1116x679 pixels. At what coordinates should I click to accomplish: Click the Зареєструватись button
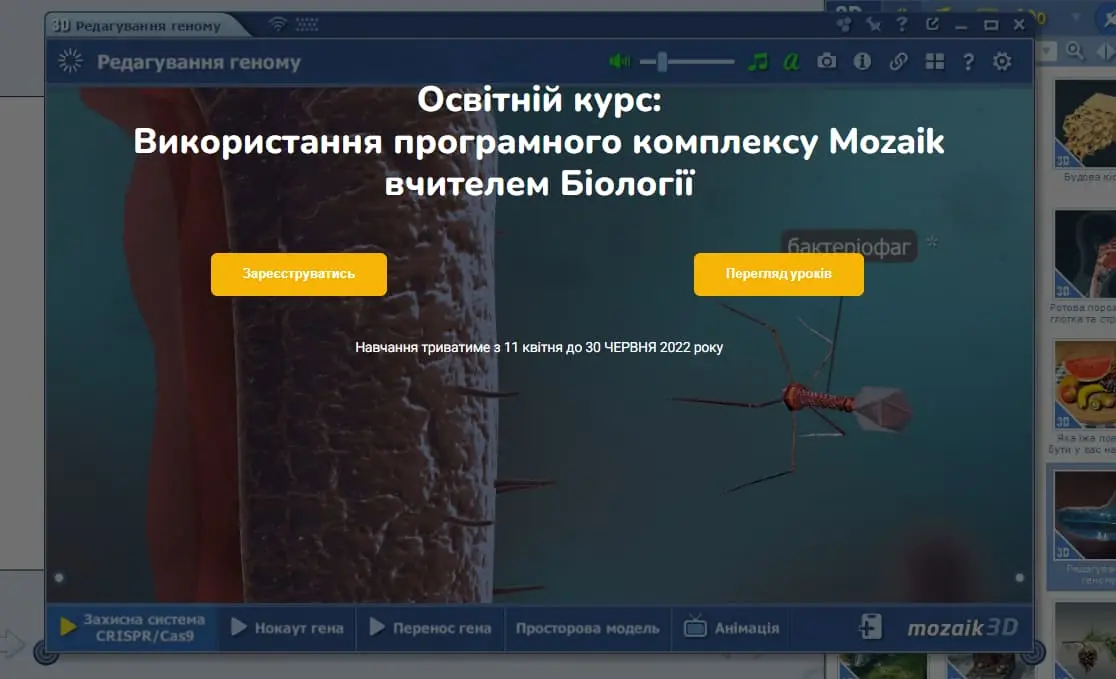299,274
